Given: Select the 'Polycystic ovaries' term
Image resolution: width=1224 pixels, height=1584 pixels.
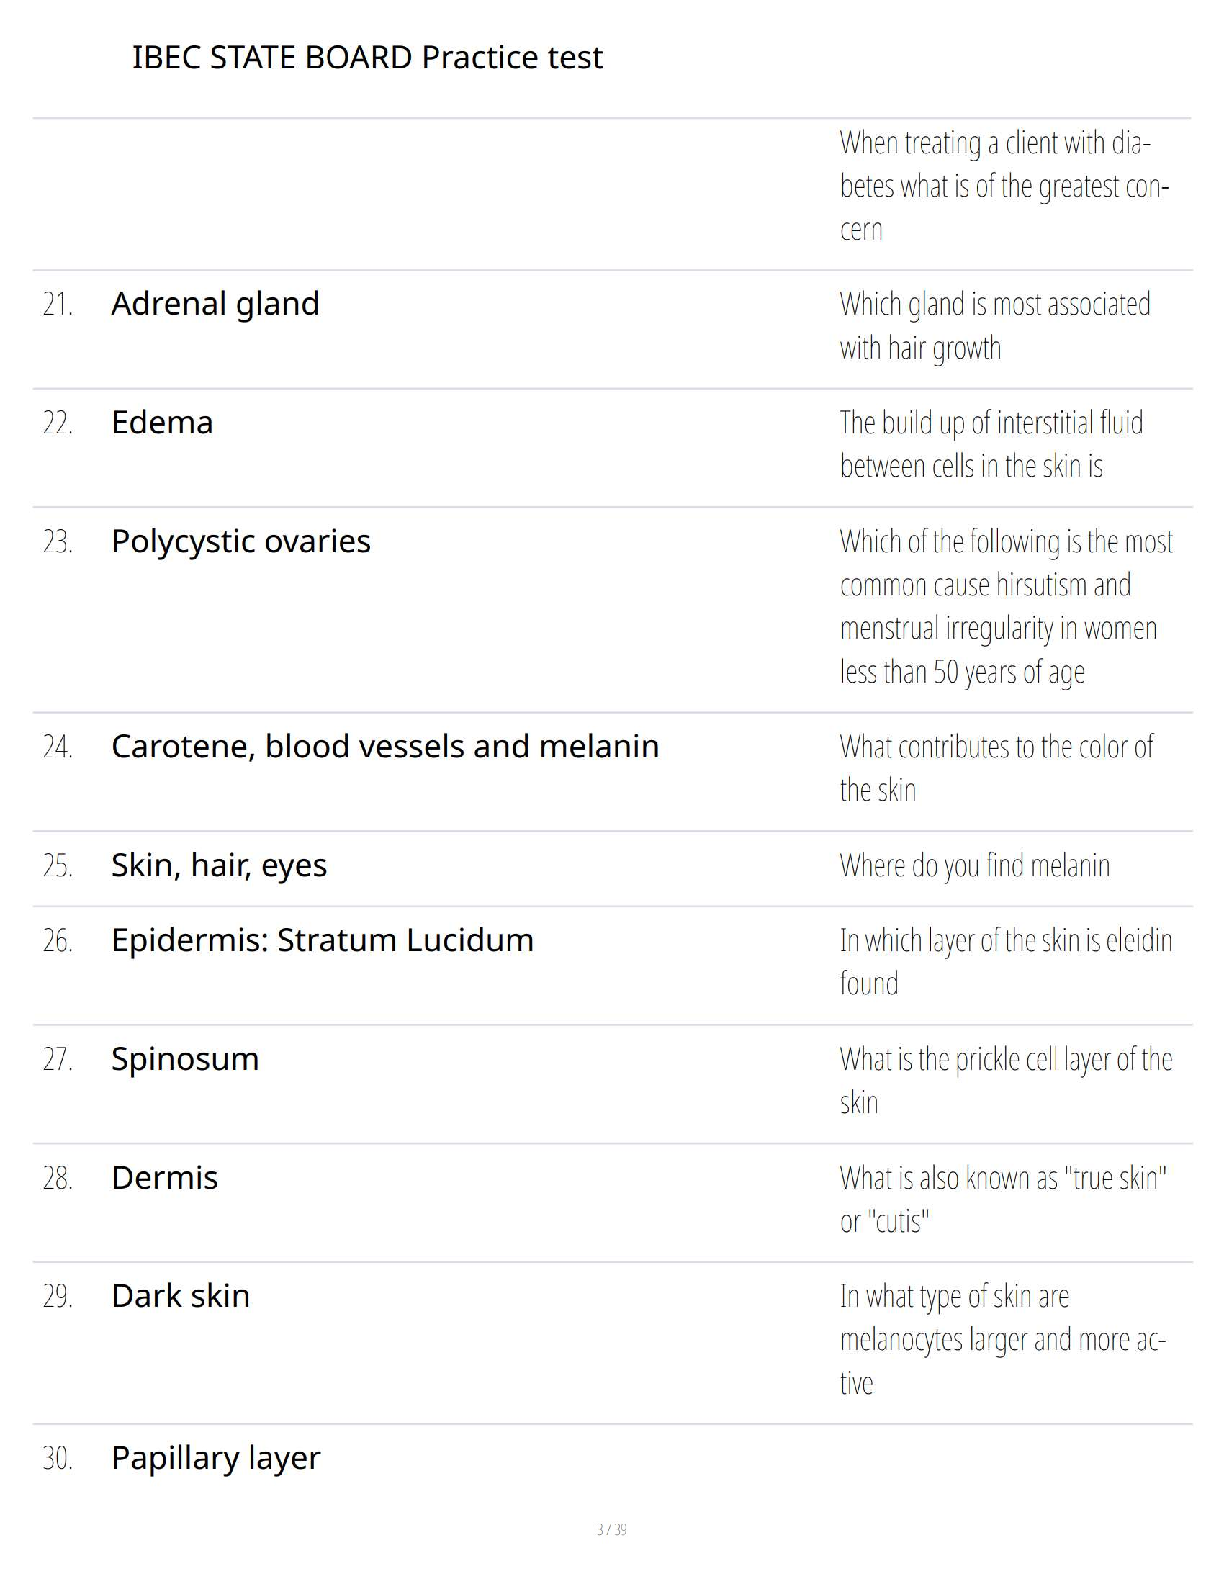Looking at the screenshot, I should 240,541.
